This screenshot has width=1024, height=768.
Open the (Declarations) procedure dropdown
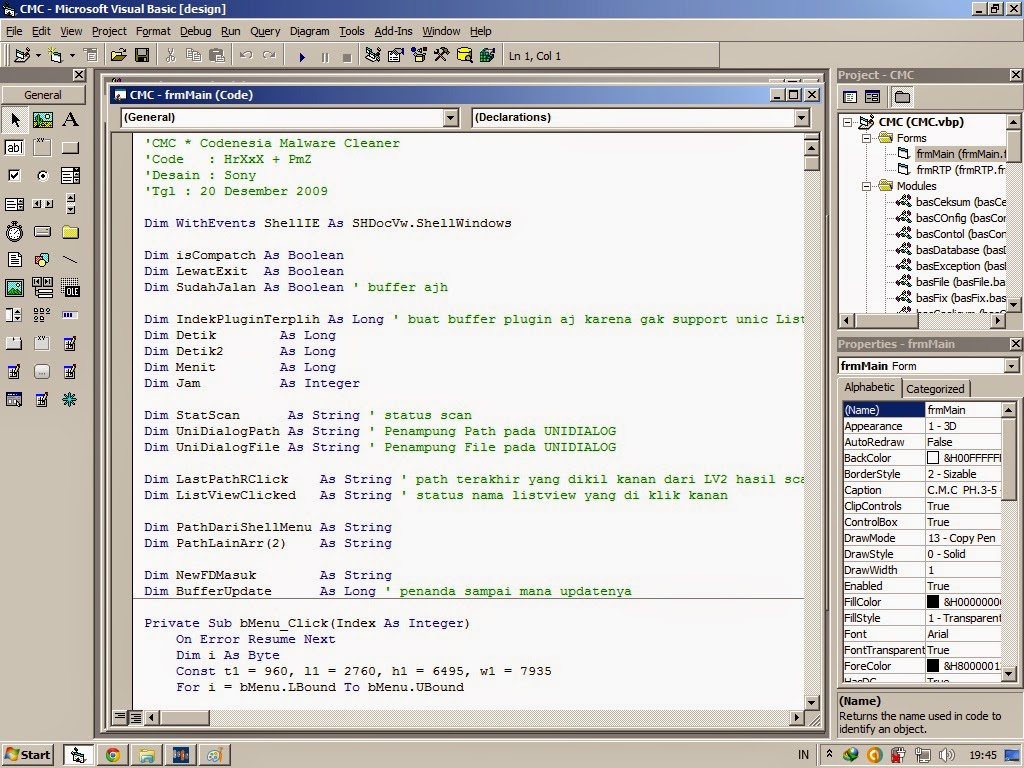pyautogui.click(x=801, y=118)
